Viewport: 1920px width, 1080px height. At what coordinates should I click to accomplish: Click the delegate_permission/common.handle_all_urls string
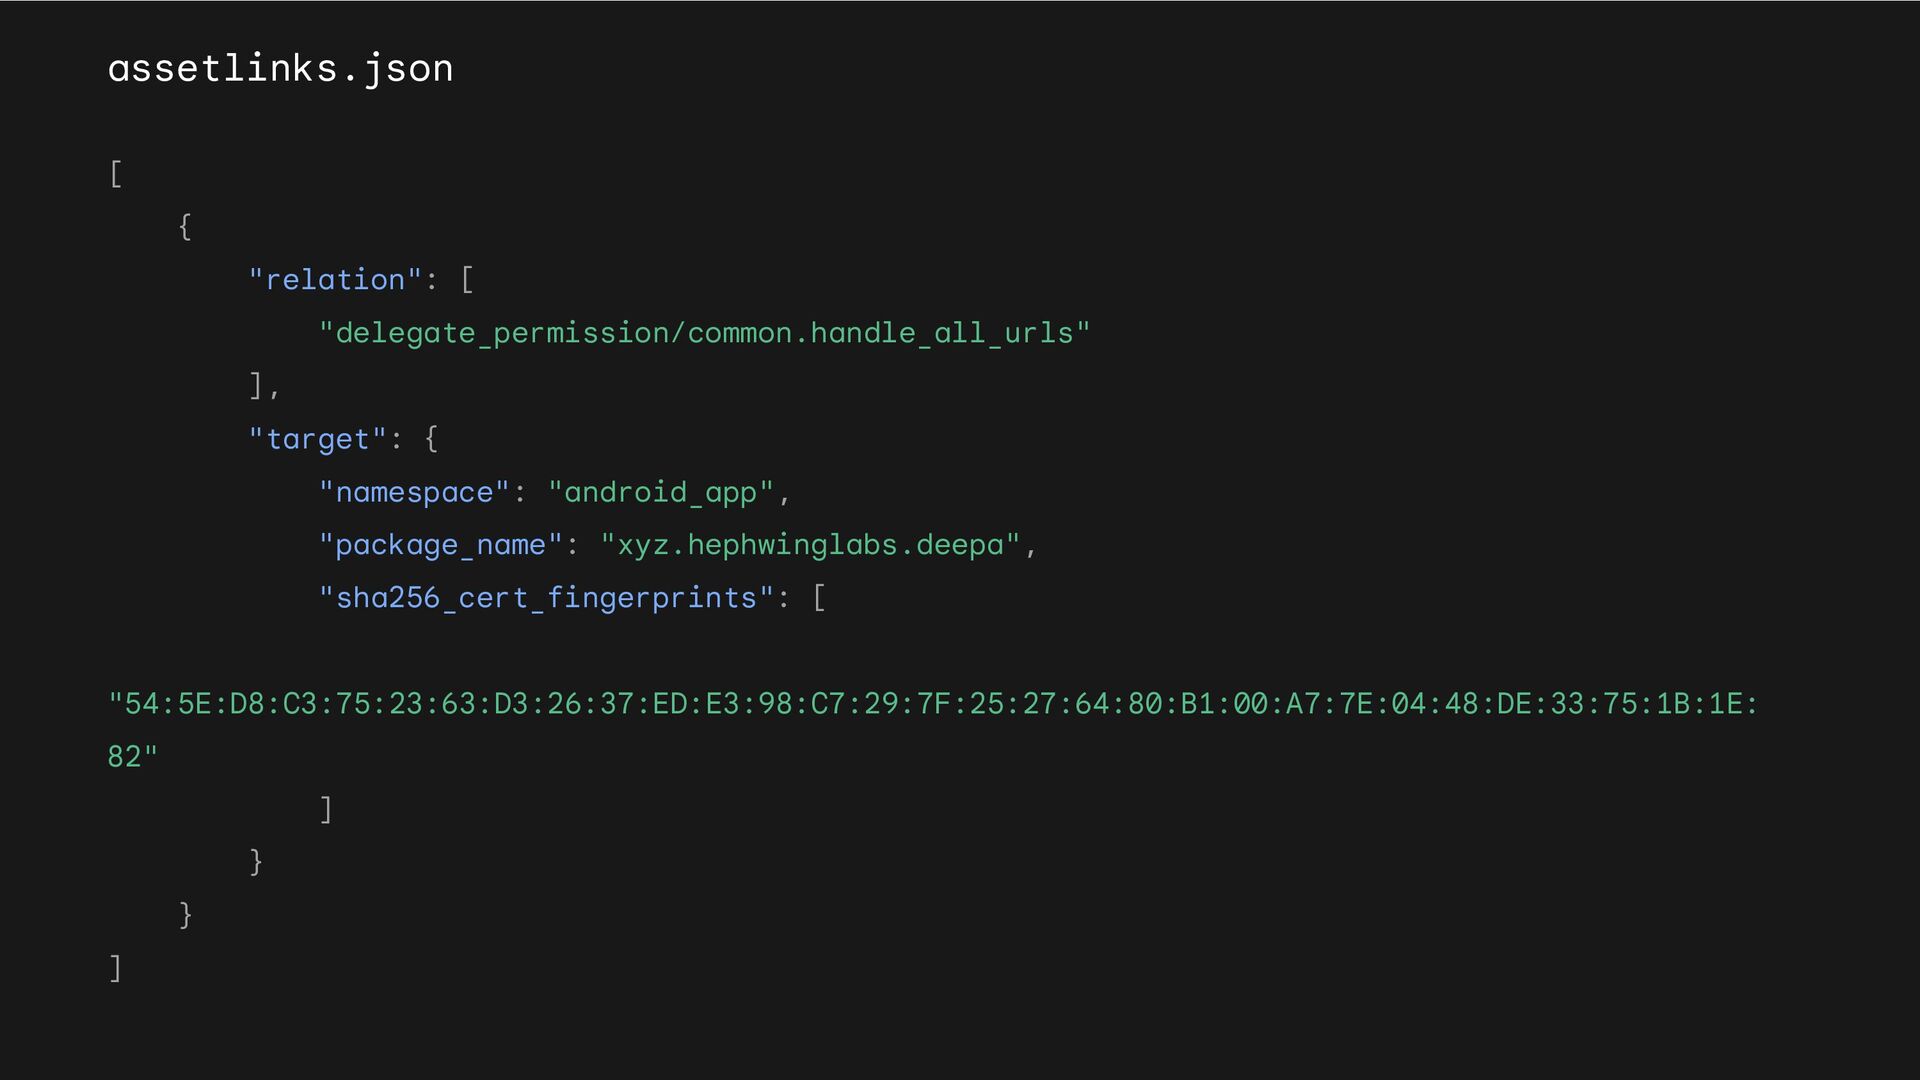pyautogui.click(x=704, y=333)
